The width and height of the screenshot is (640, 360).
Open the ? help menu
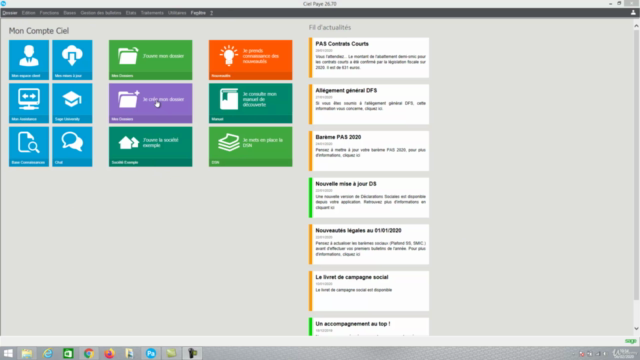pos(211,13)
